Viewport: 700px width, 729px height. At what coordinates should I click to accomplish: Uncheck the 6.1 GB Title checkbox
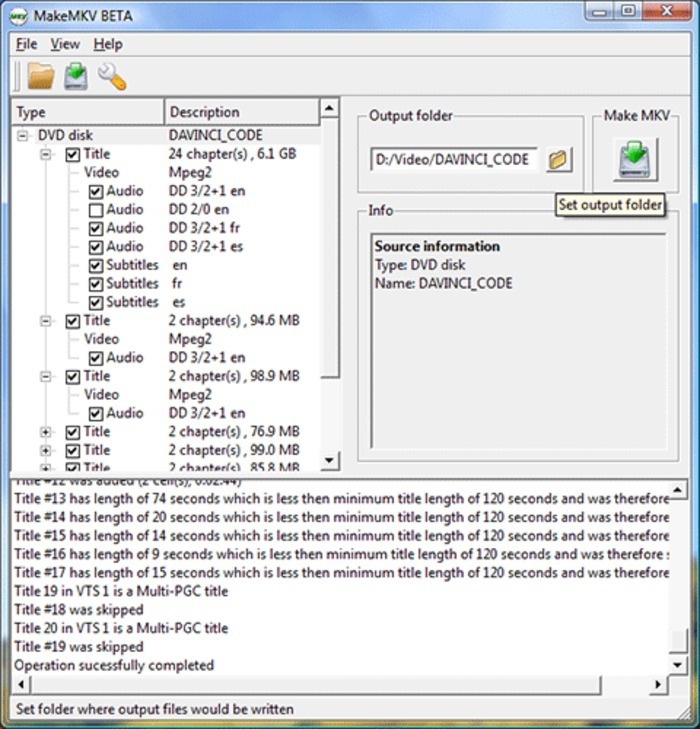tap(73, 155)
